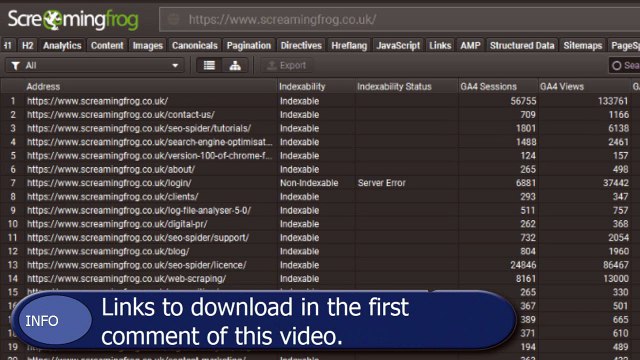640x360 pixels.
Task: Open the Hreflang tab
Action: coord(349,45)
